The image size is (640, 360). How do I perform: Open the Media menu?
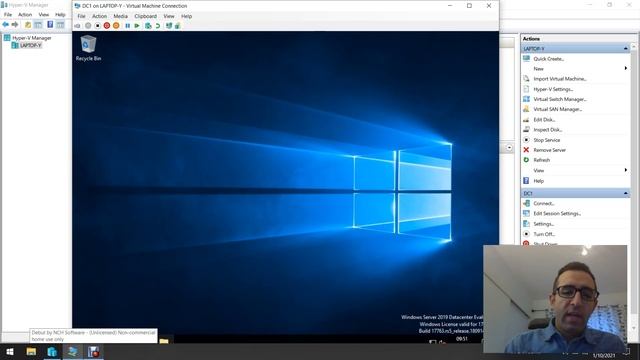120,16
